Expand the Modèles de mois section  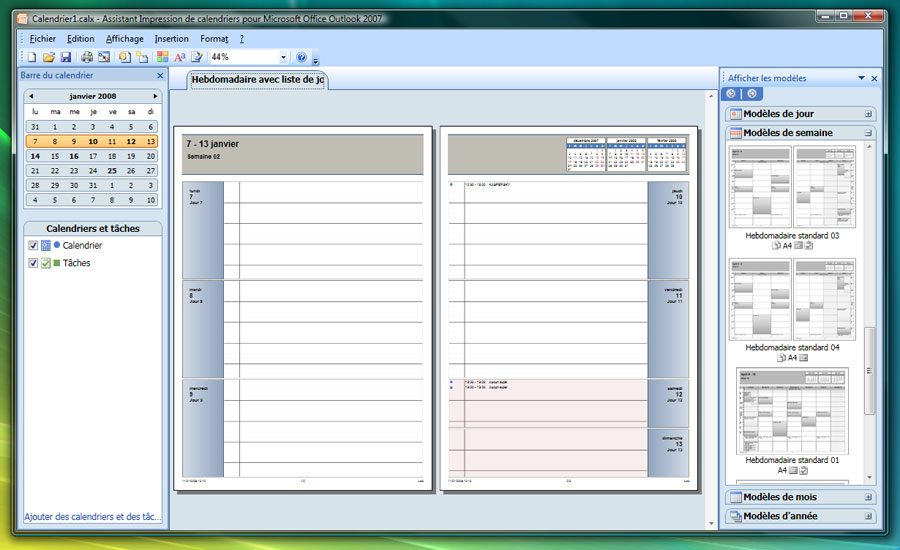[868, 497]
